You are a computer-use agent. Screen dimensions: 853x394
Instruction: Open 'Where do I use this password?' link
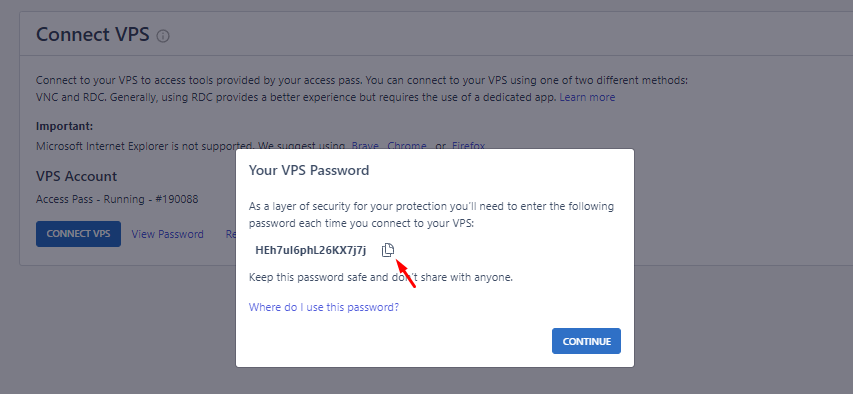coord(324,307)
